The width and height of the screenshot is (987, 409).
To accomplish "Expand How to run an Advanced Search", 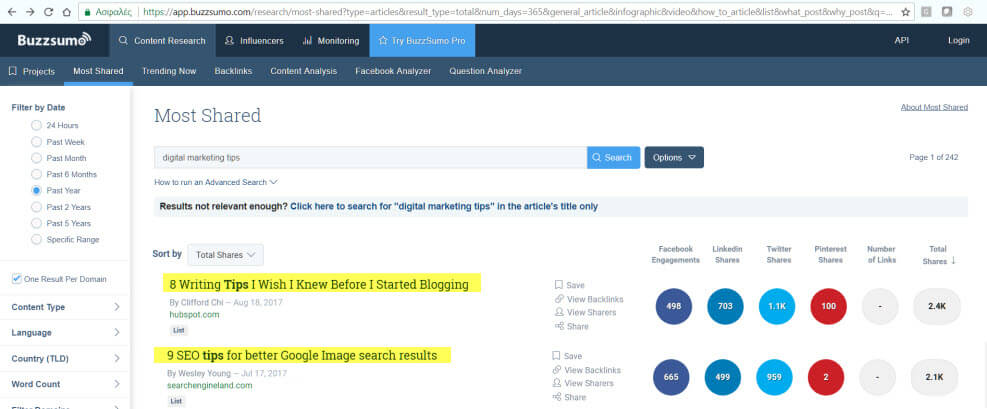I will (216, 182).
